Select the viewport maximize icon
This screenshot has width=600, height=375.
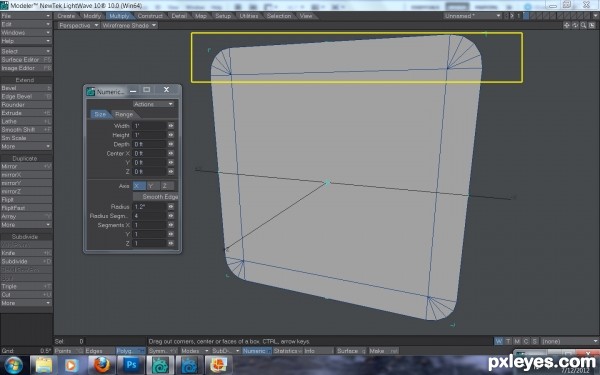tap(592, 25)
